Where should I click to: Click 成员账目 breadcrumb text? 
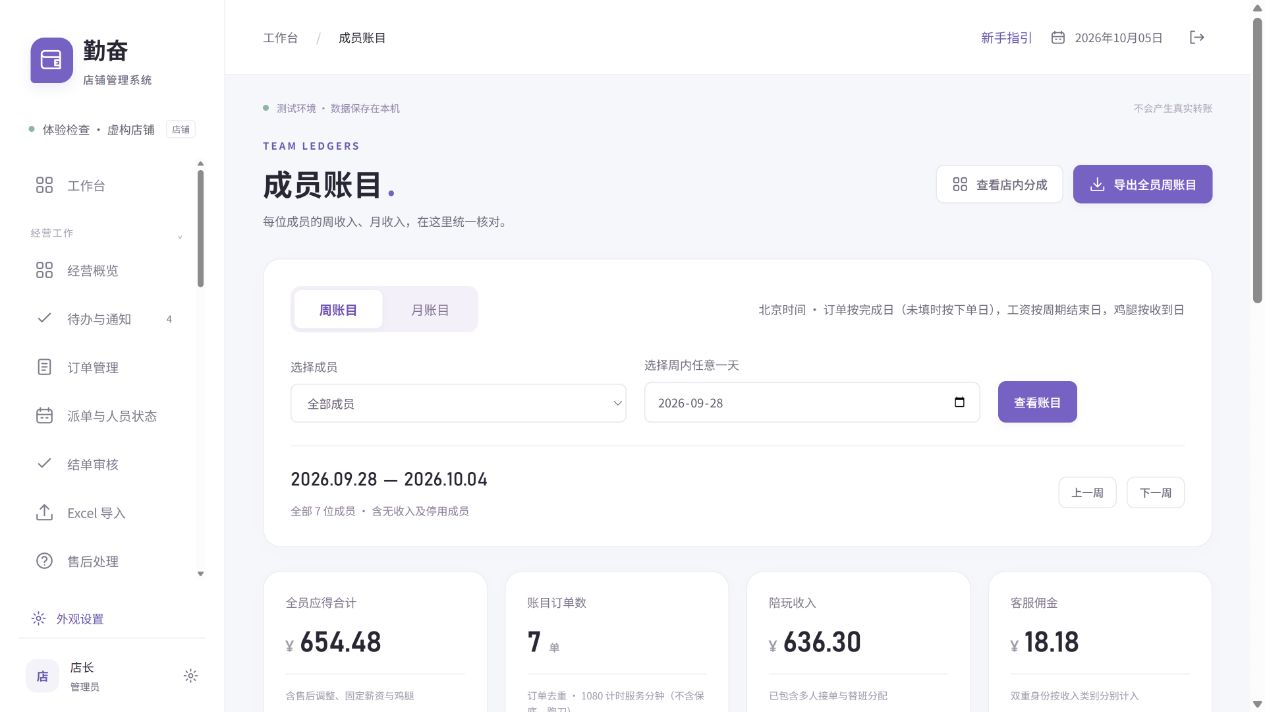tap(362, 38)
